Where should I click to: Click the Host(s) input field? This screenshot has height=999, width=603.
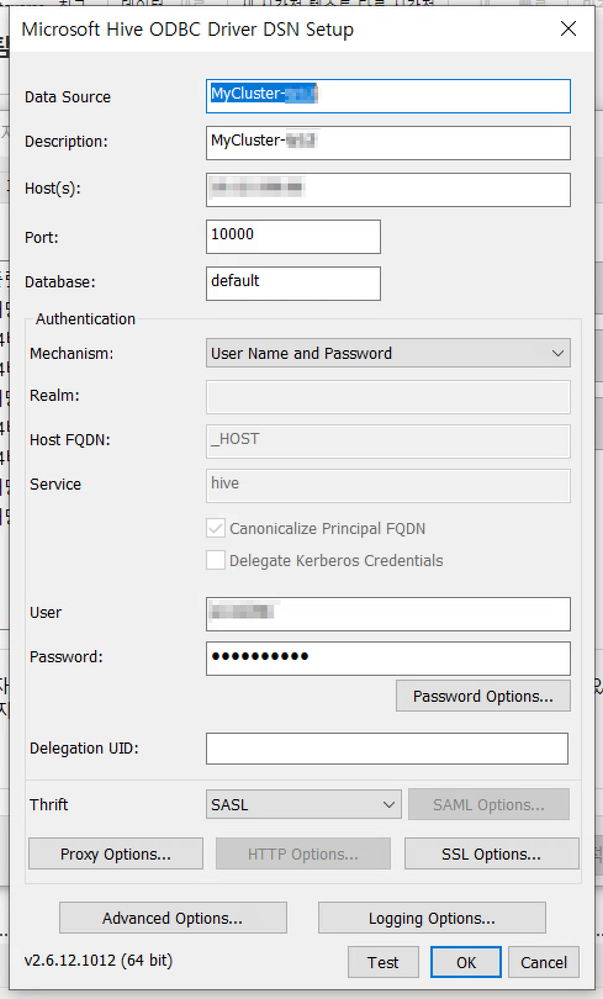click(x=388, y=190)
